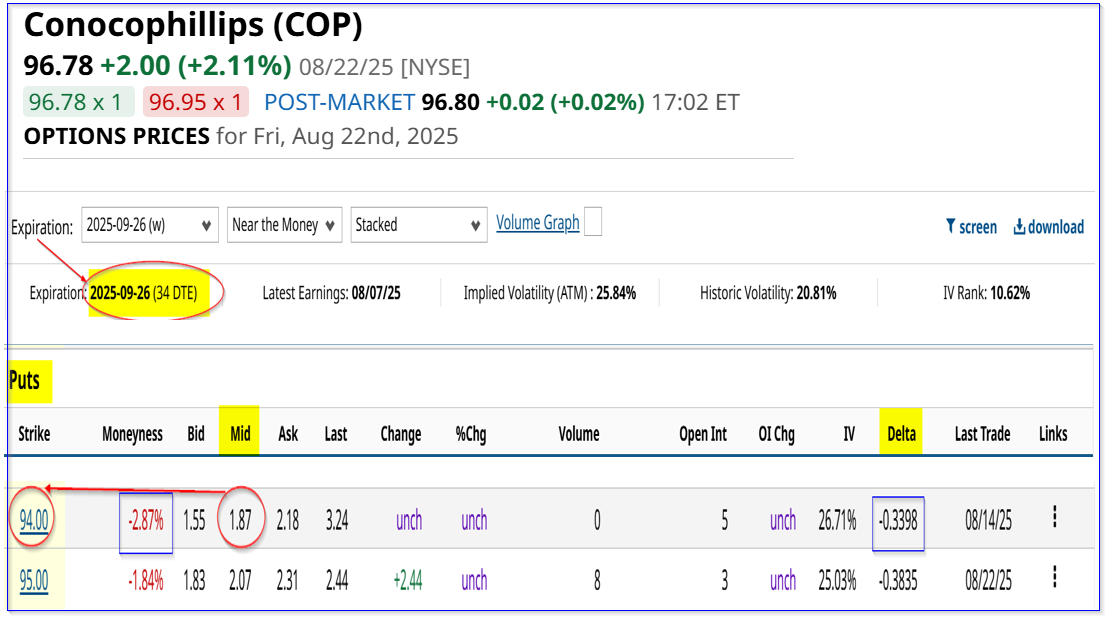Open the Expiration 2025-09-26 (w) dropdown
This screenshot has height=623, width=1106.
tap(150, 225)
